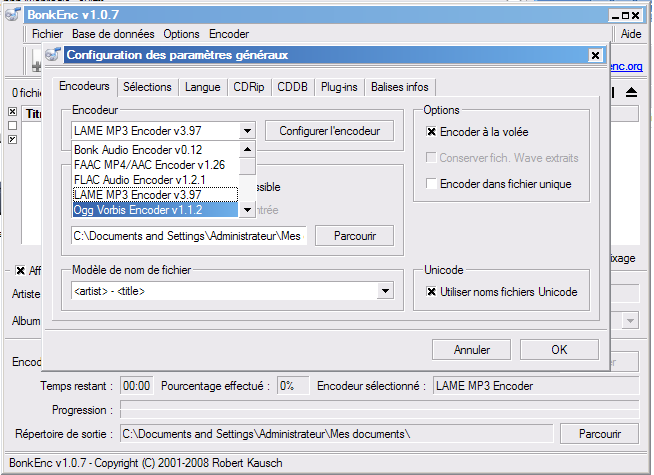Choose Ogg Vorbis Encoder v1.1.2
654x475 pixels.
[x=156, y=210]
